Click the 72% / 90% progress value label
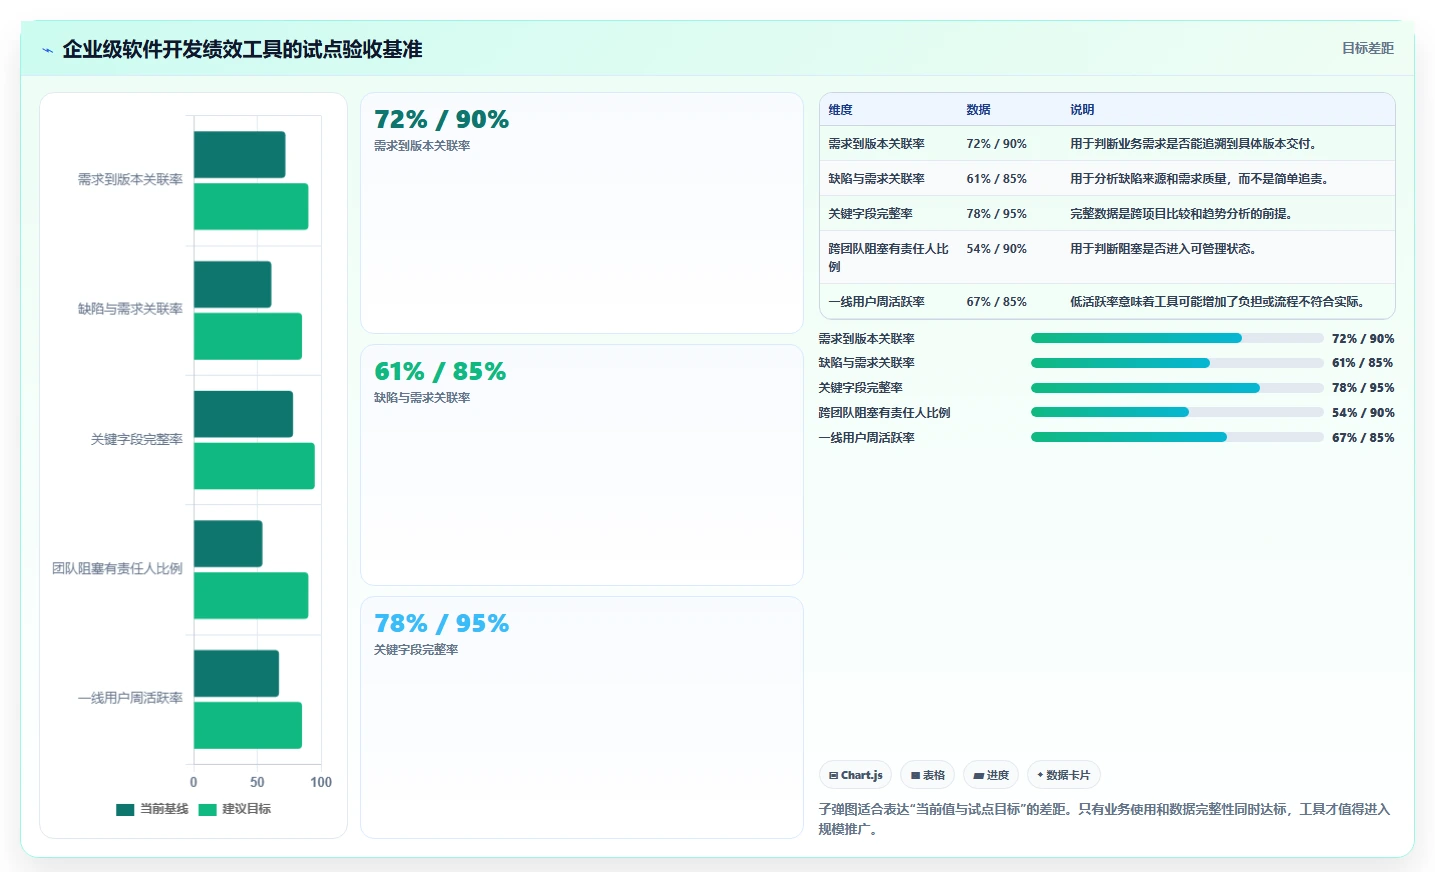 [x=1363, y=339]
